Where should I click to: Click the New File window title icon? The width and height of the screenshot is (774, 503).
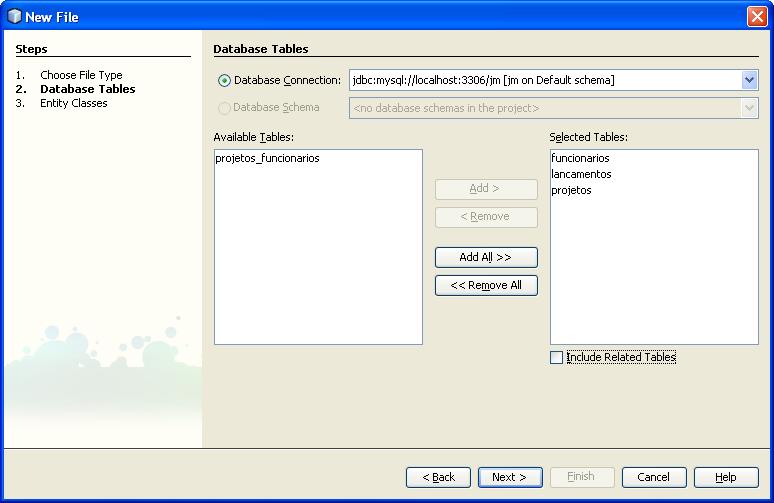click(14, 16)
